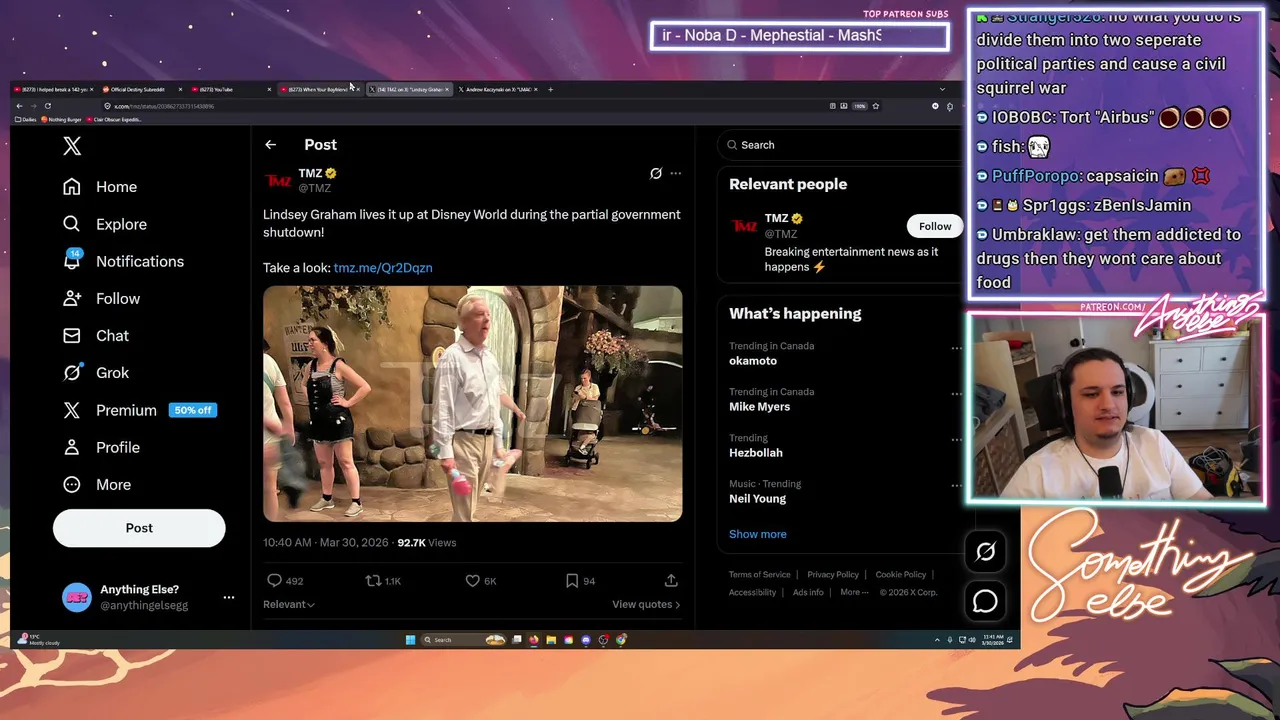Open Notifications with badge 14
This screenshot has height=720, width=1280.
pos(123,261)
